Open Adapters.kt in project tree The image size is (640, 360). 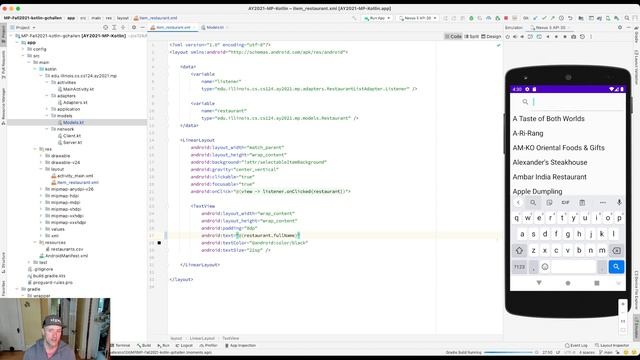72,102
